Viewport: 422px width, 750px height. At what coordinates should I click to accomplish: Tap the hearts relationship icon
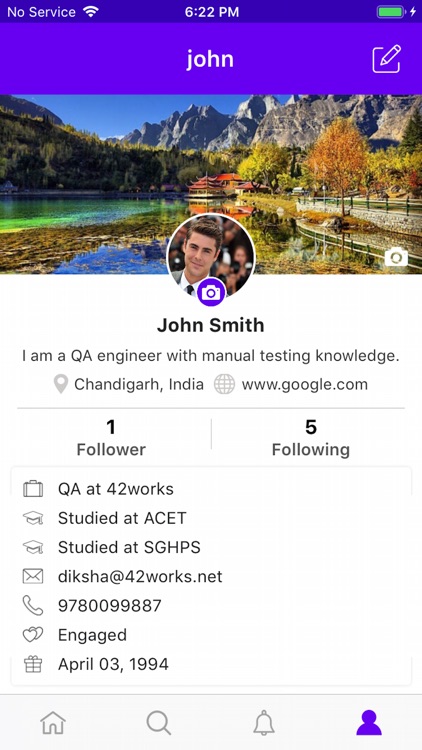(x=33, y=635)
